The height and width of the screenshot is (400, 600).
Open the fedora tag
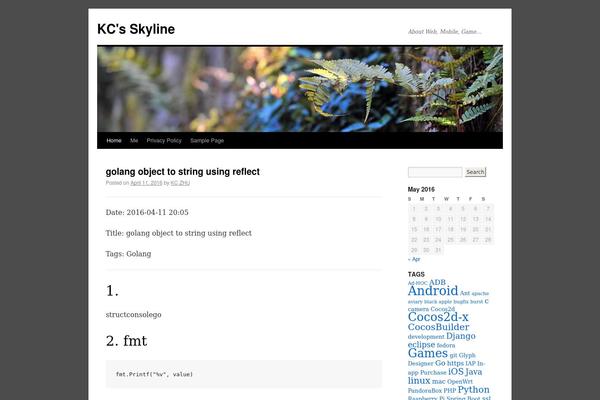tap(446, 345)
